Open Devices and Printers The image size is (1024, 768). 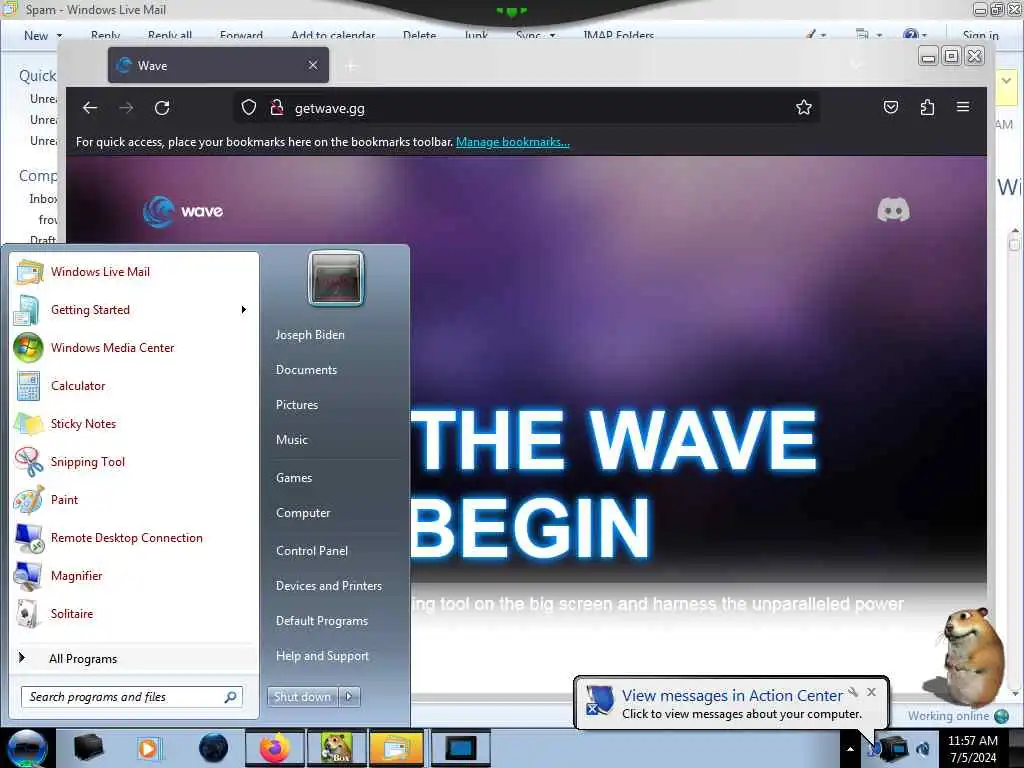pyautogui.click(x=328, y=586)
